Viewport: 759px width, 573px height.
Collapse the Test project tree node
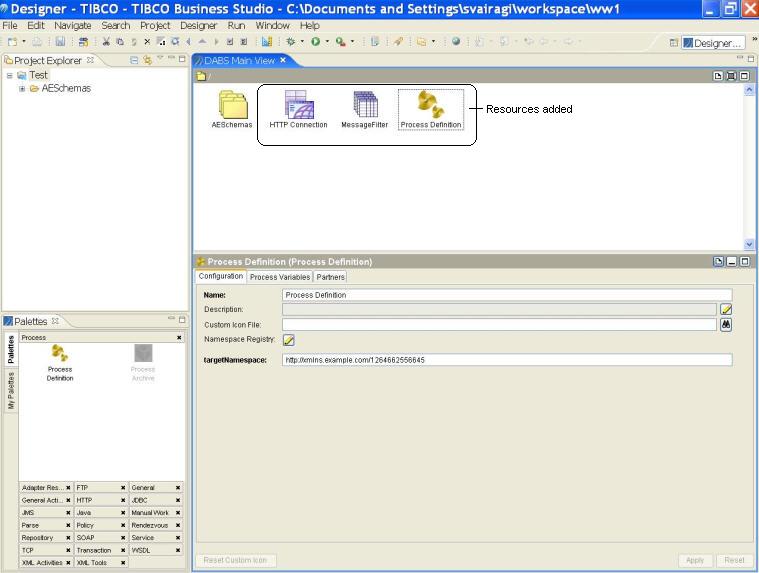tap(9, 75)
